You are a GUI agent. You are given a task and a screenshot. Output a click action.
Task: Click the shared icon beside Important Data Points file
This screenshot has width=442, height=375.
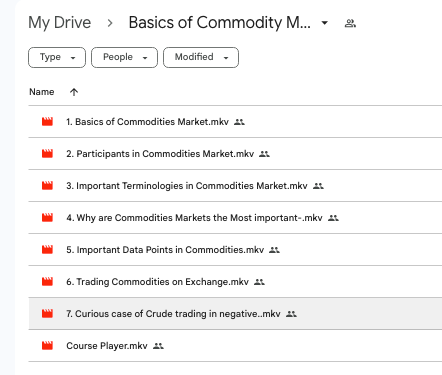click(x=274, y=250)
